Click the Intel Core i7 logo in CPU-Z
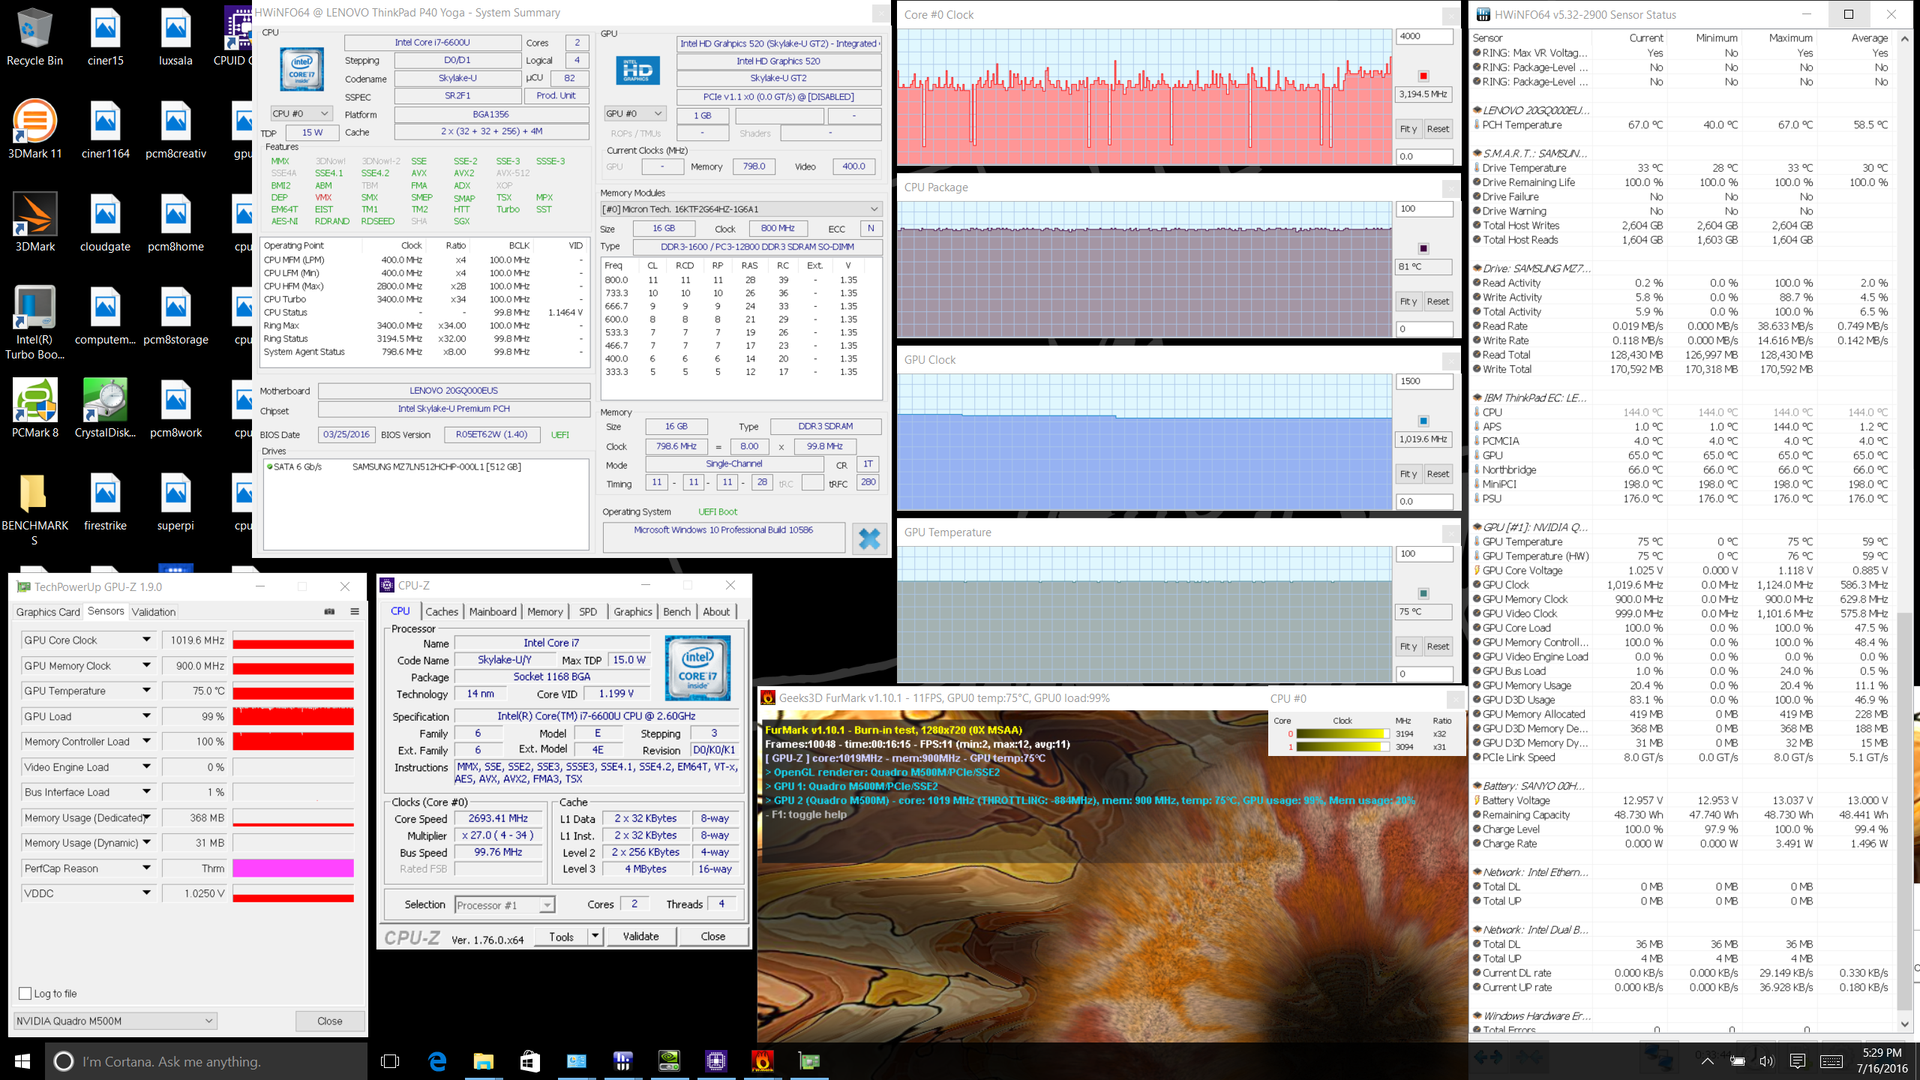 click(x=697, y=668)
